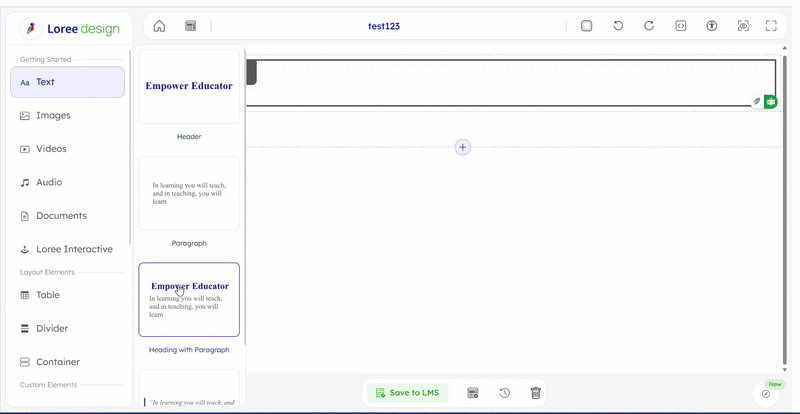Open Loree Interactive elements
The image size is (800, 414).
67,249
